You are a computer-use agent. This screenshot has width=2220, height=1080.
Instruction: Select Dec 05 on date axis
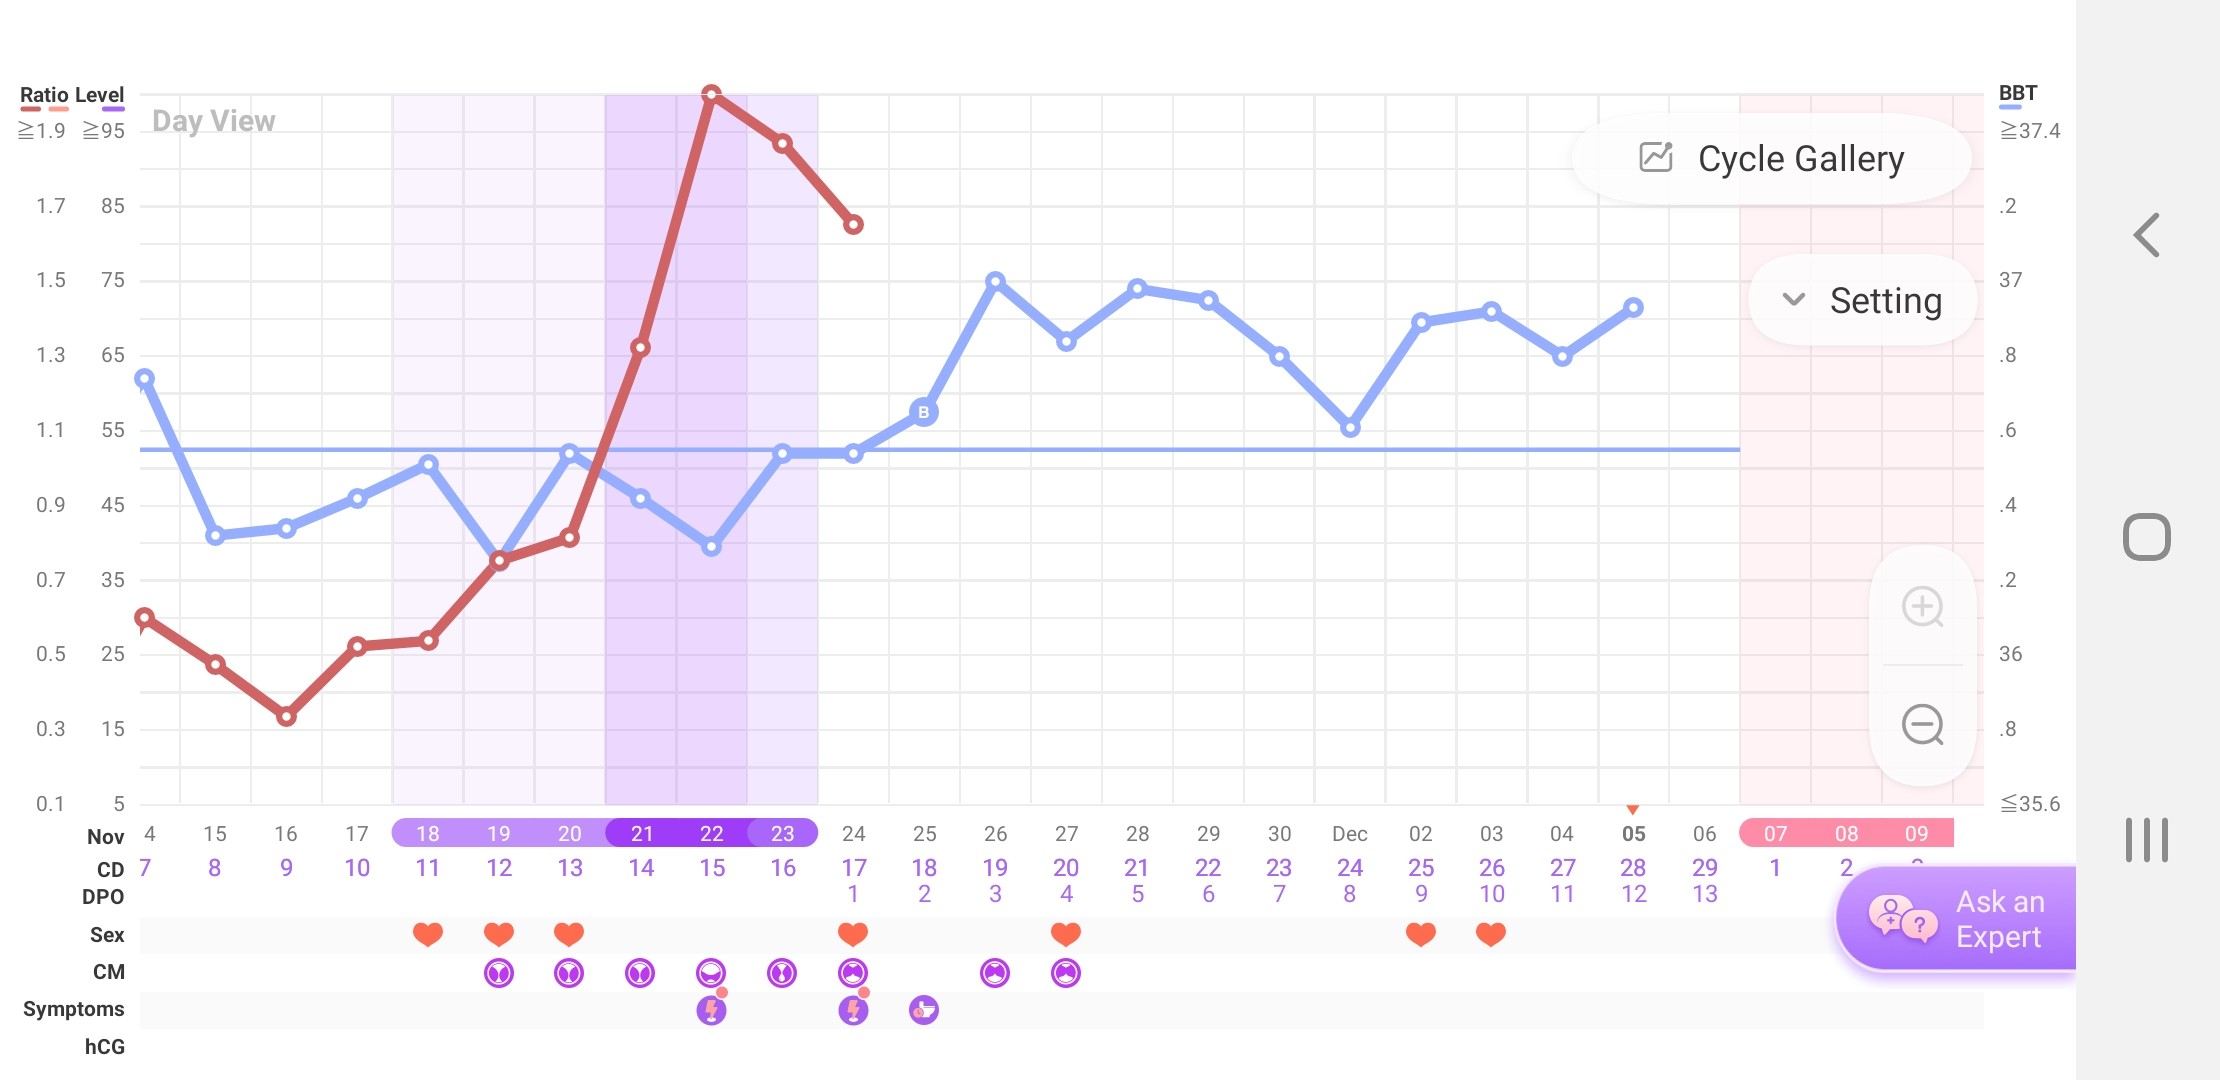point(1633,833)
